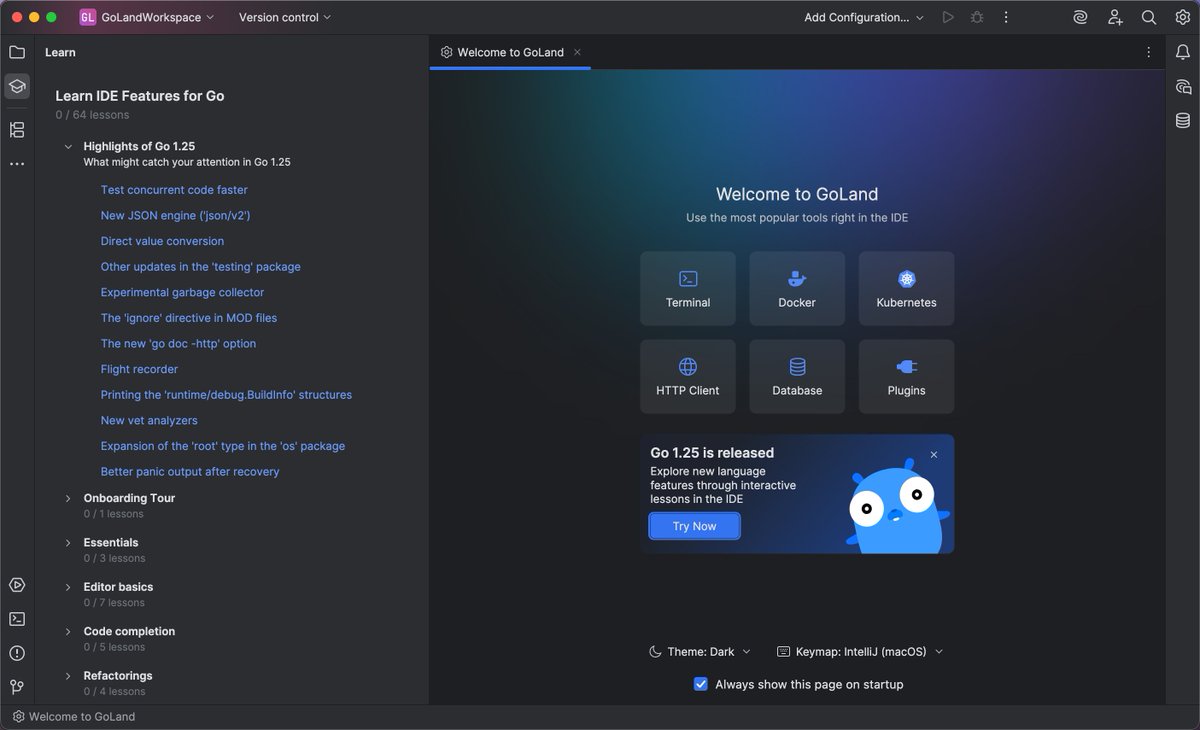Image resolution: width=1200 pixels, height=730 pixels.
Task: Open lesson New vet analyzers
Action: pos(149,420)
